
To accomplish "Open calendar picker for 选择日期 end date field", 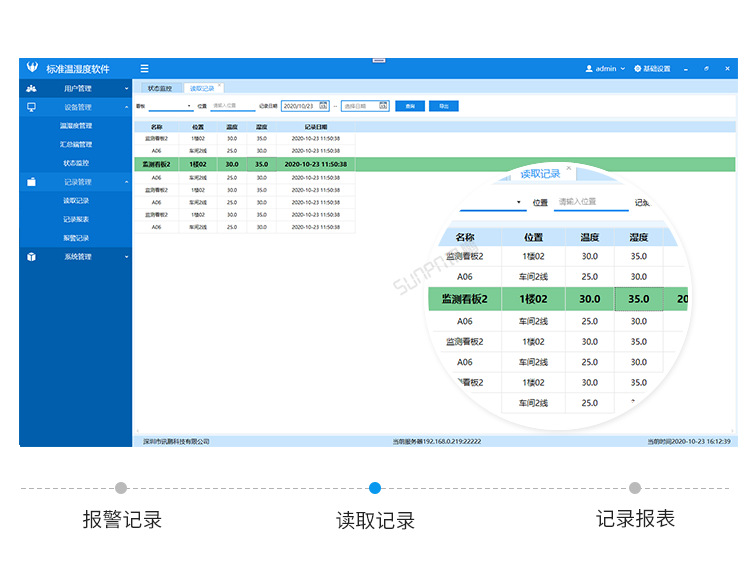I will pyautogui.click(x=383, y=106).
